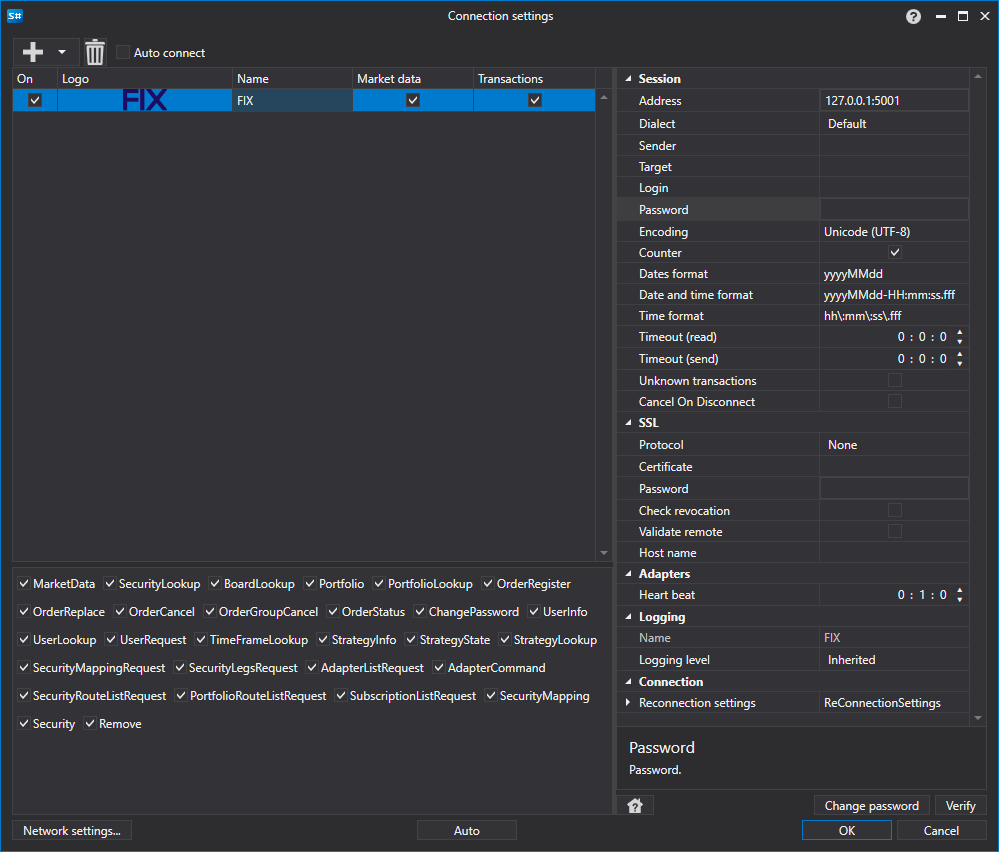The image size is (999, 852).
Task: Collapse the SSL section
Action: tap(628, 423)
